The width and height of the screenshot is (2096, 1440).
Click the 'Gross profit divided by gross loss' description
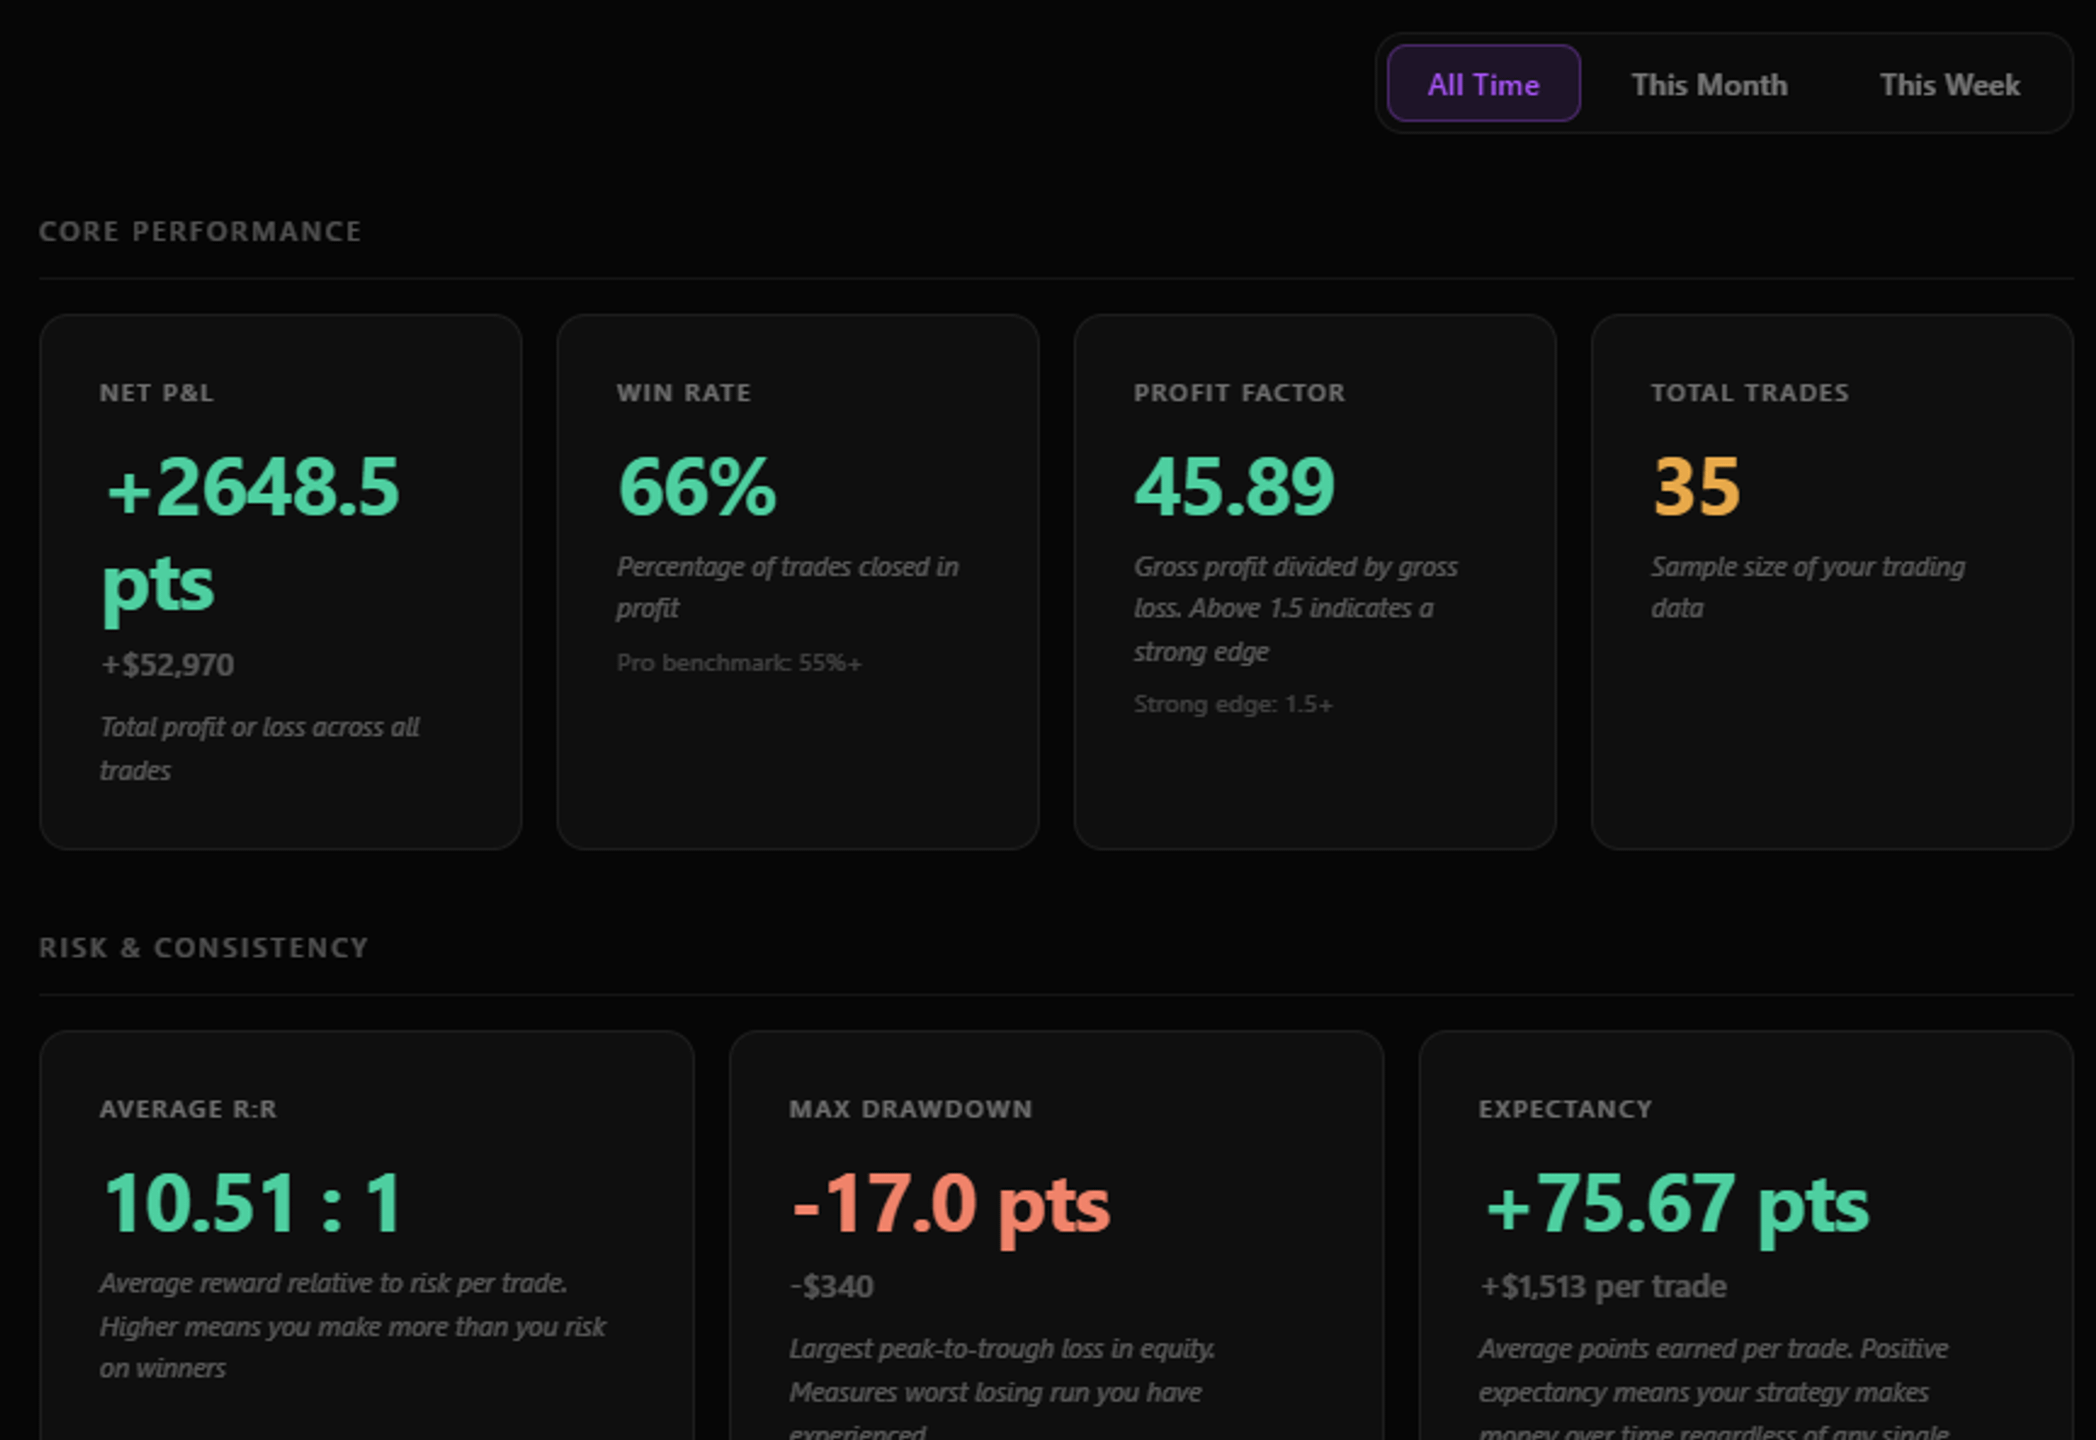(1295, 608)
